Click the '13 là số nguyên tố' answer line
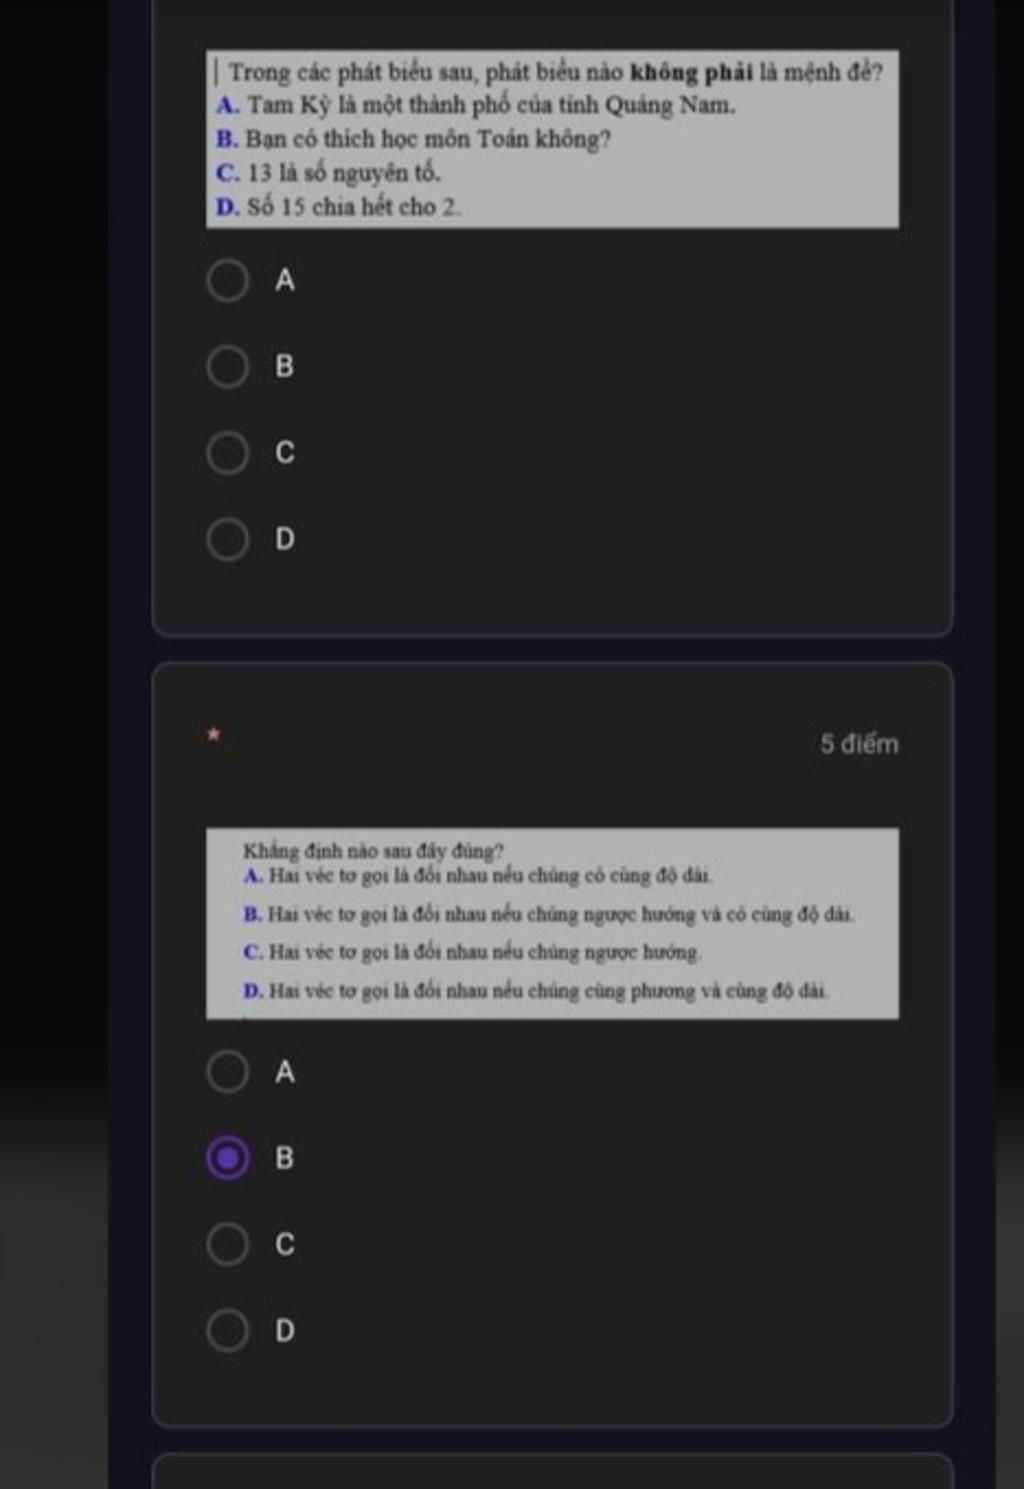Screen dimensions: 1024x1489 tap(328, 173)
